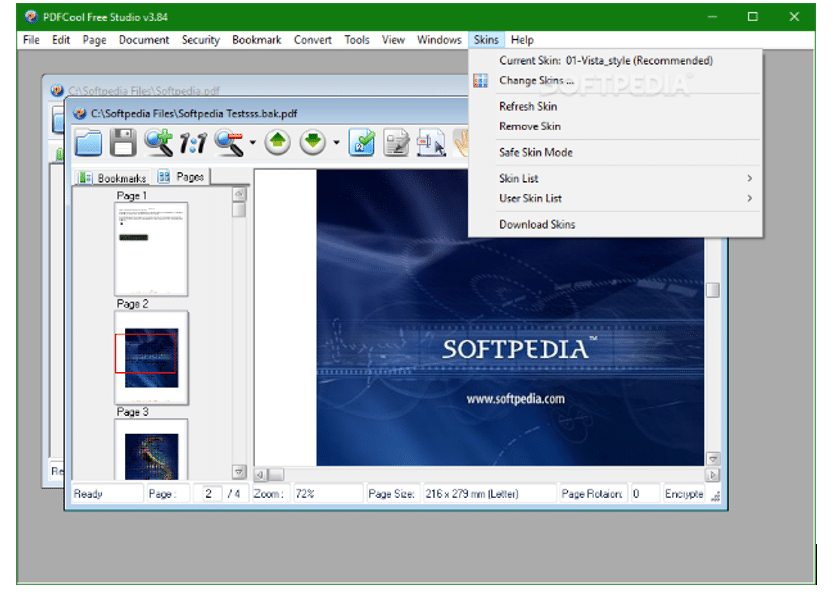Click the 1:1 actual size icon
Image resolution: width=835 pixels, height=598 pixels.
(193, 144)
